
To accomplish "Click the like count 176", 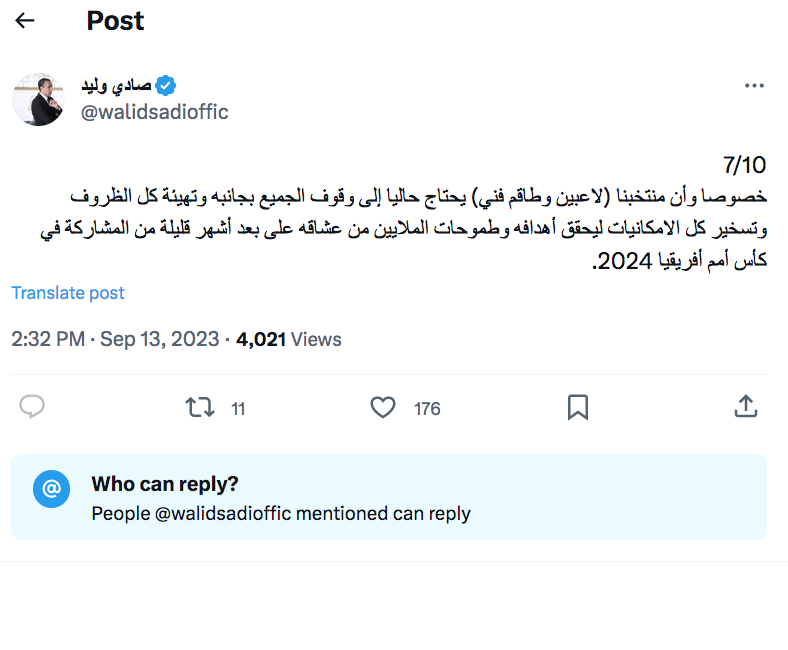I will pyautogui.click(x=427, y=408).
